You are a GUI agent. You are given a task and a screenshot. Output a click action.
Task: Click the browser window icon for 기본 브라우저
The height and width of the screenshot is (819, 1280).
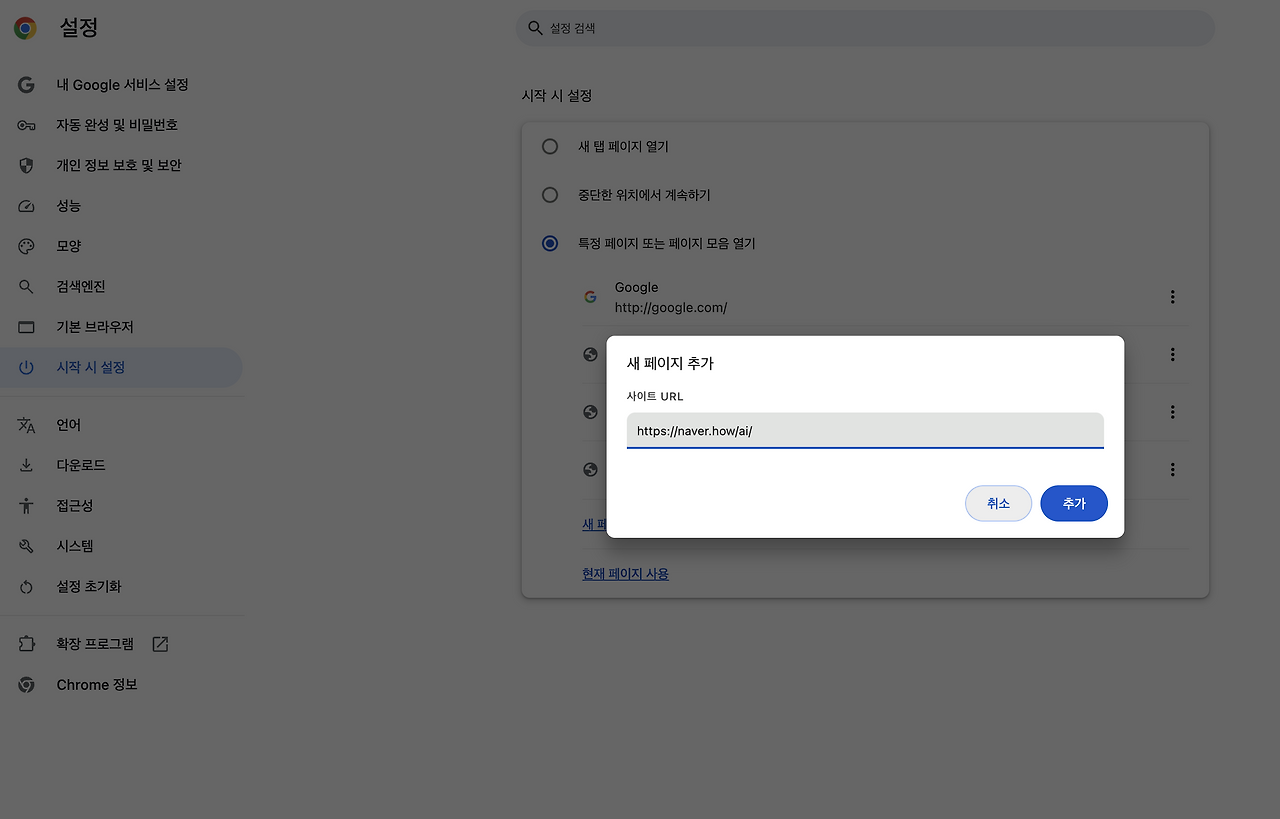coord(26,327)
